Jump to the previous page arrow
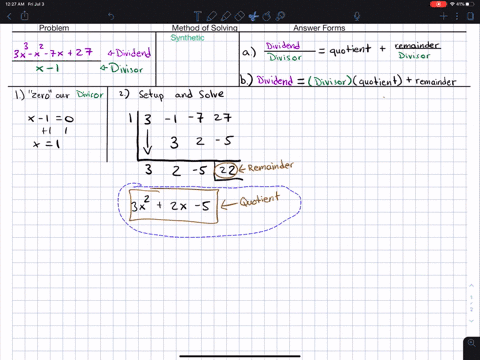This screenshot has width=480, height=360. 471,286
